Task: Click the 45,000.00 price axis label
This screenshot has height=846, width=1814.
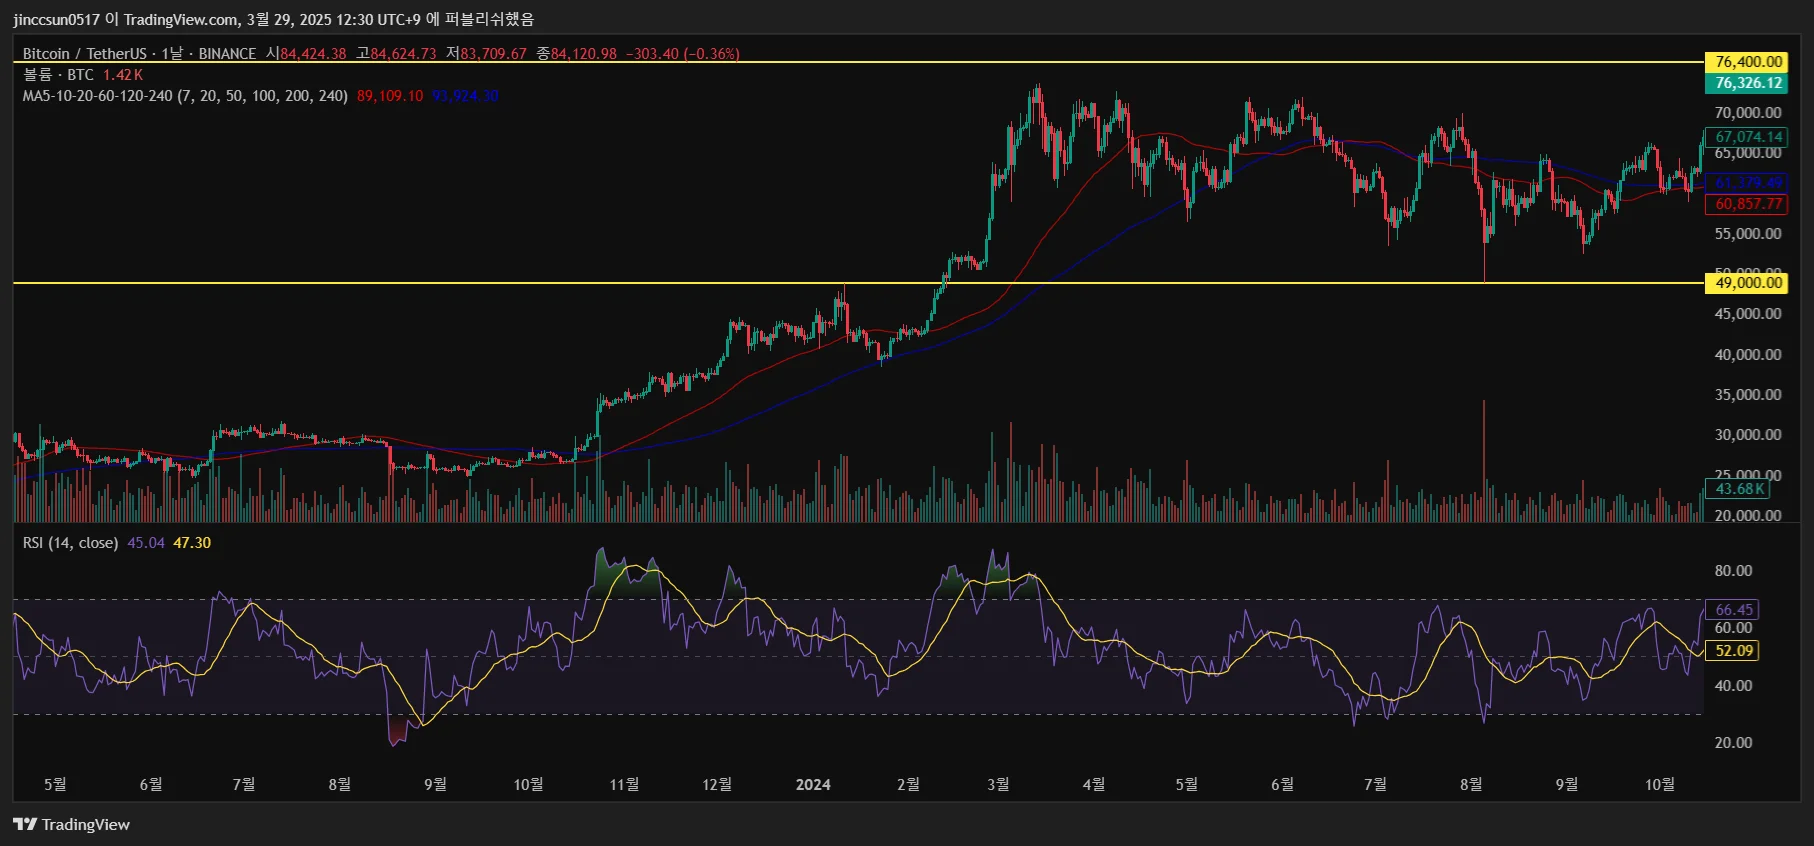Action: [1748, 314]
